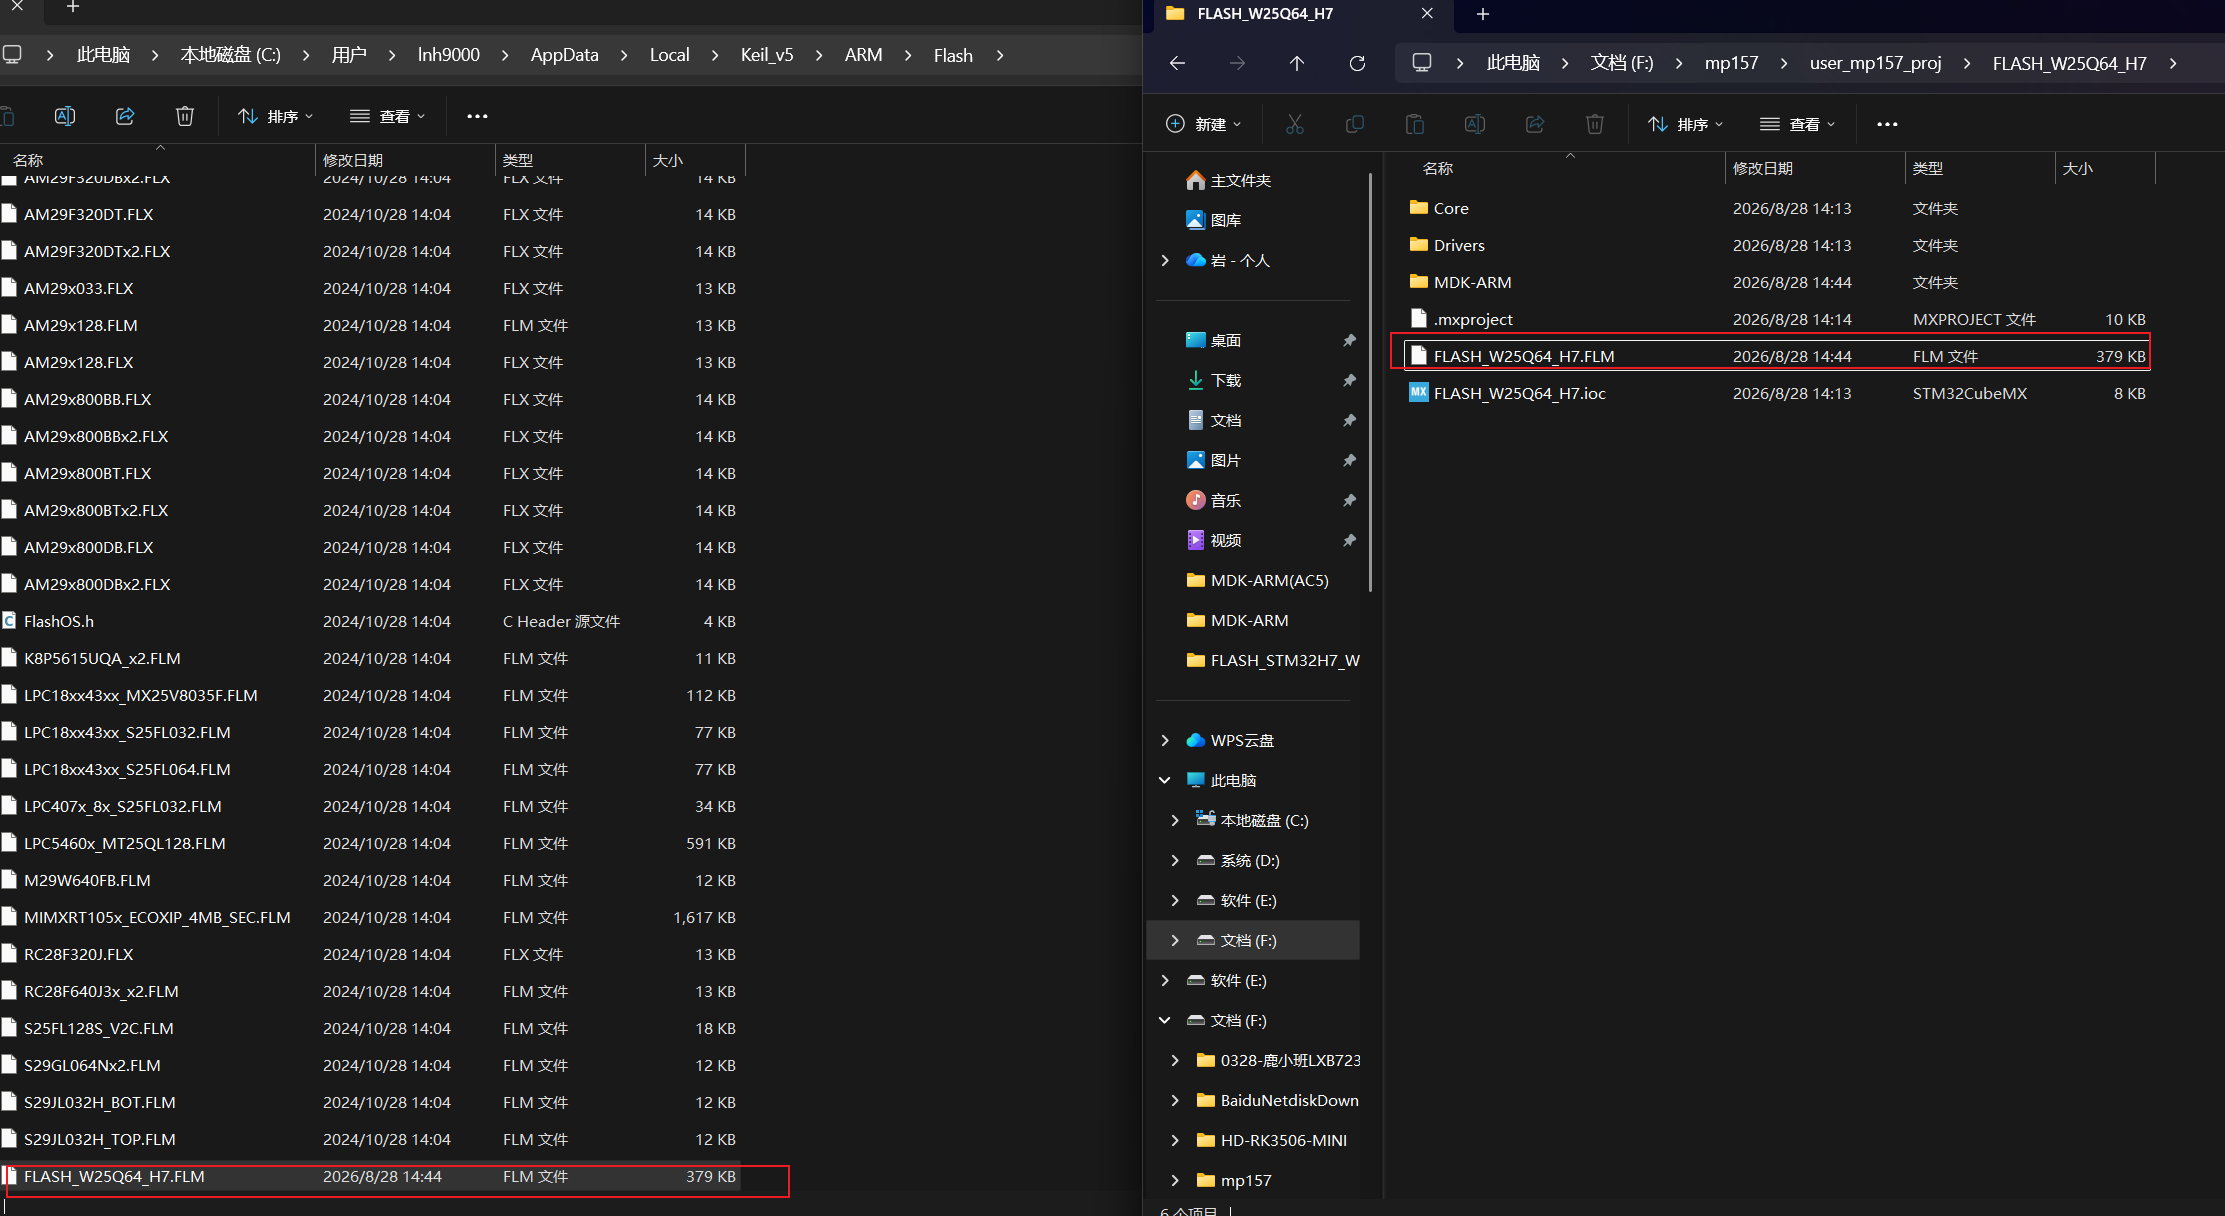Click AppData in left address breadcrumb
Image resolution: width=2225 pixels, height=1216 pixels.
tap(564, 55)
